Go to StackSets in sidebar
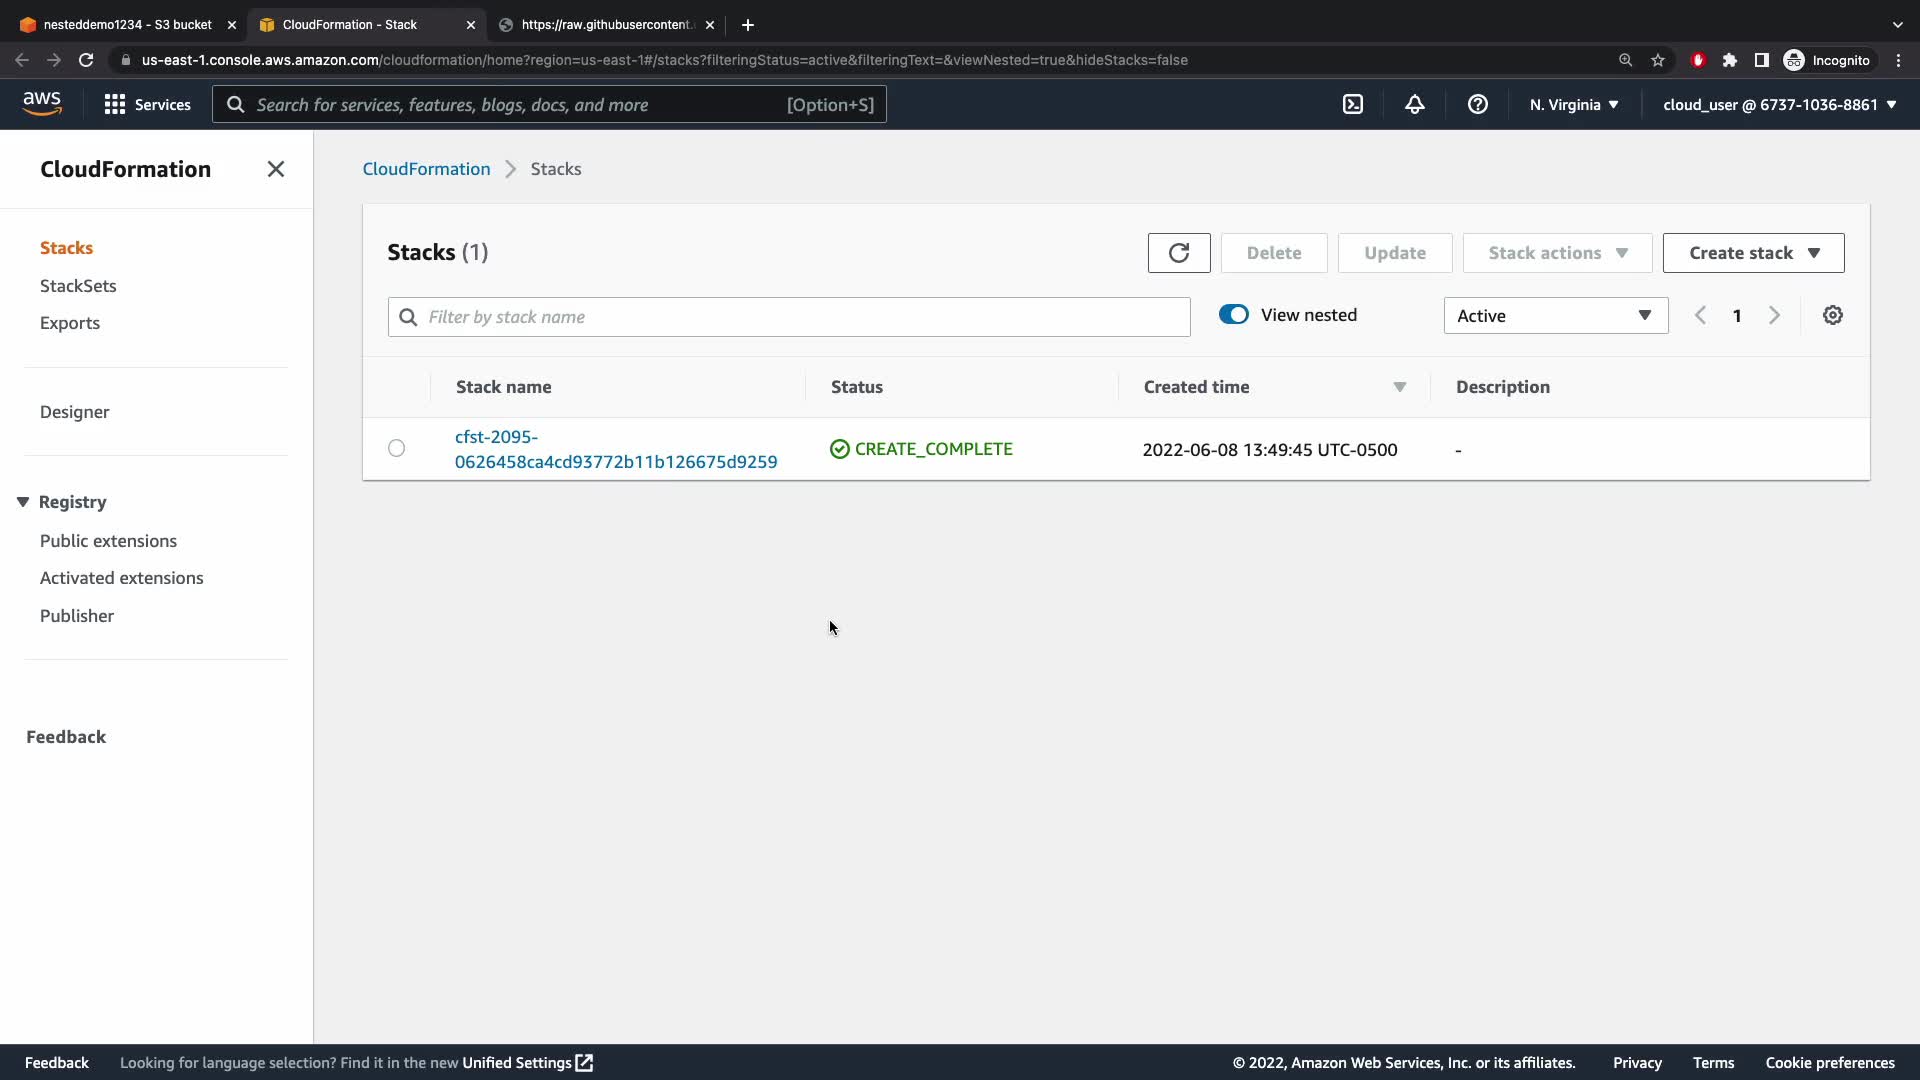This screenshot has width=1920, height=1080. (78, 286)
